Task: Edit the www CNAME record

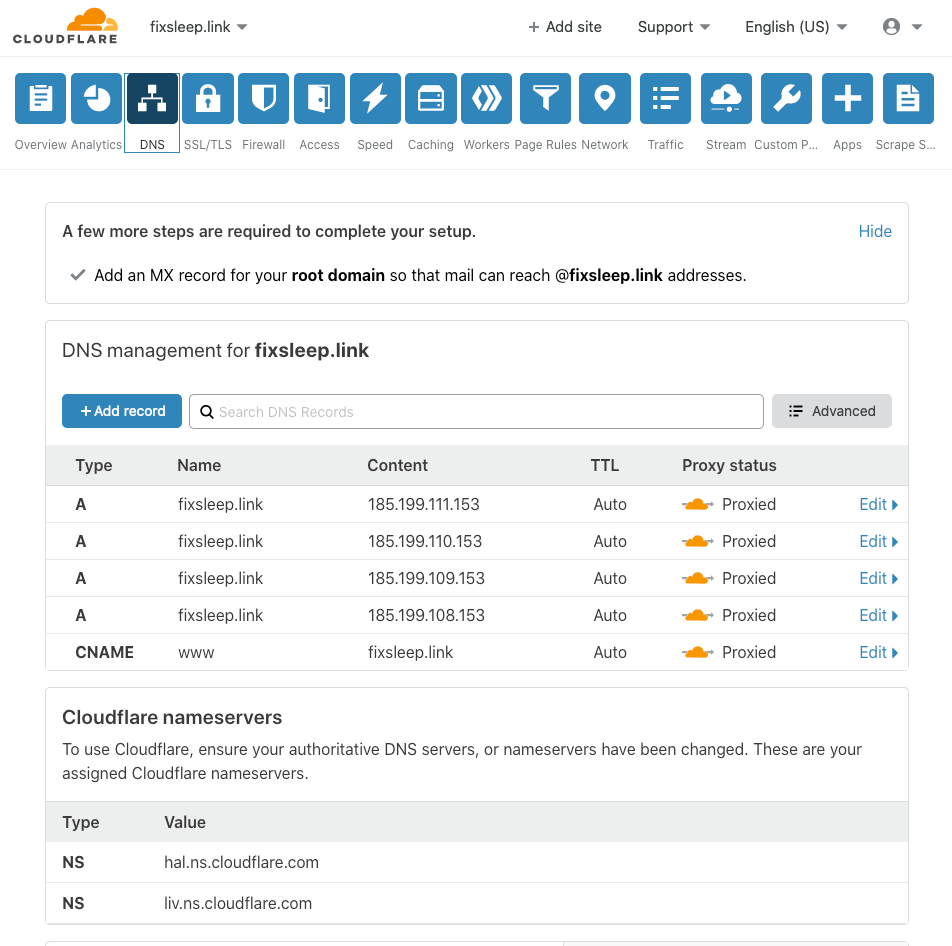Action: pos(879,653)
